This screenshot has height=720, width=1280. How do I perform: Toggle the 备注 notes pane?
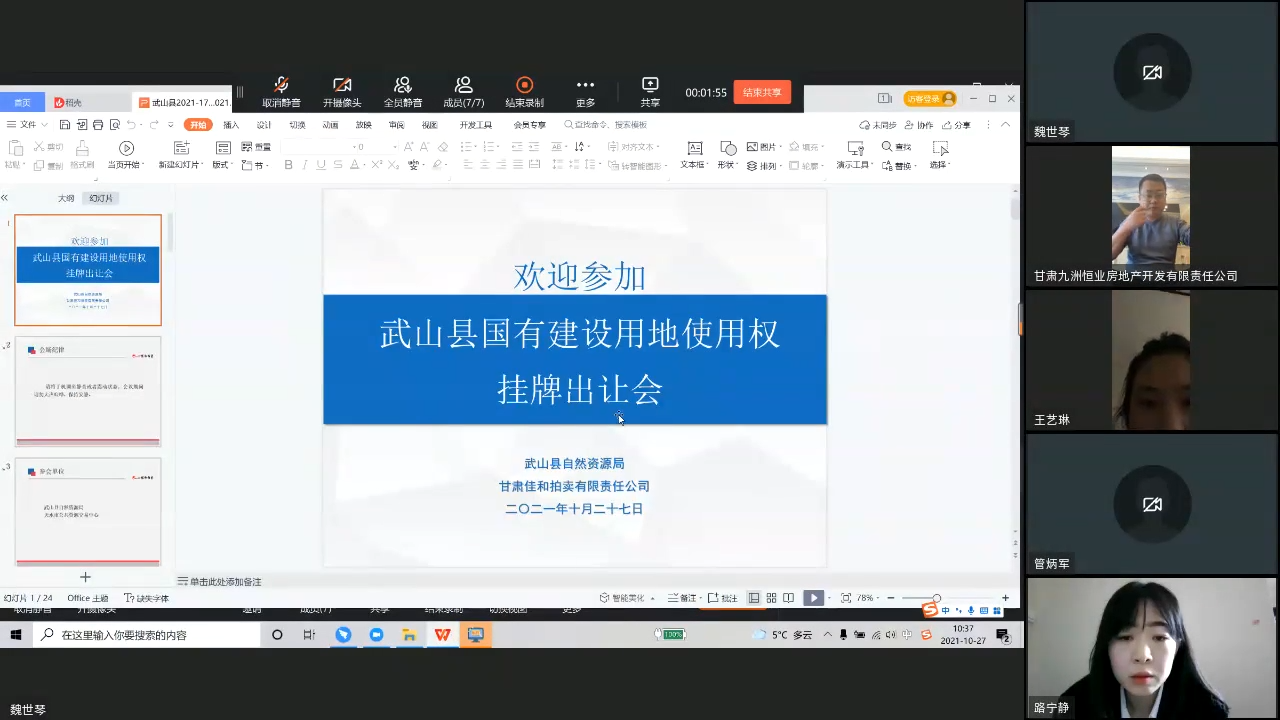tap(683, 598)
